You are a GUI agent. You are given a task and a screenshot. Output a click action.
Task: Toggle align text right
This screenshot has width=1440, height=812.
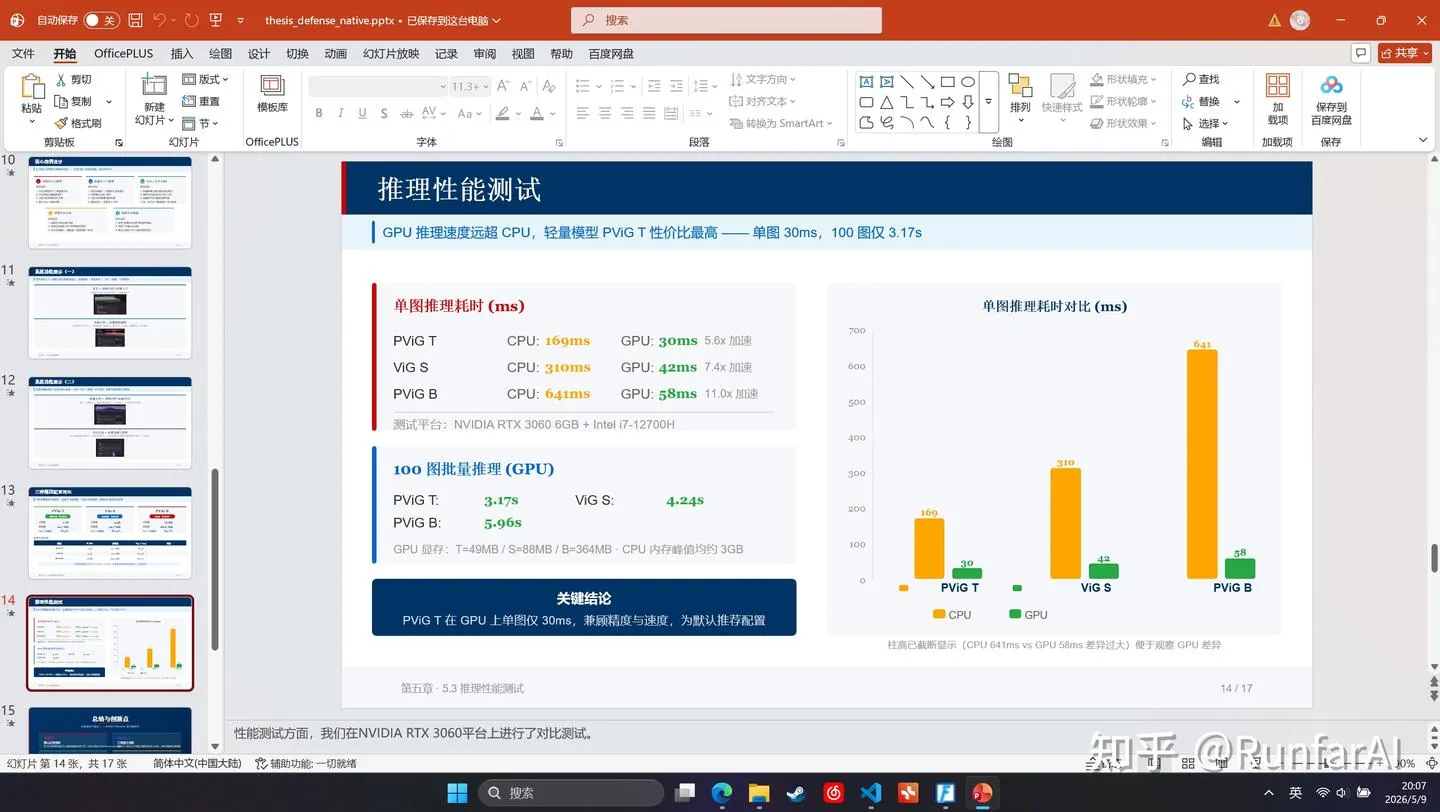coord(627,113)
